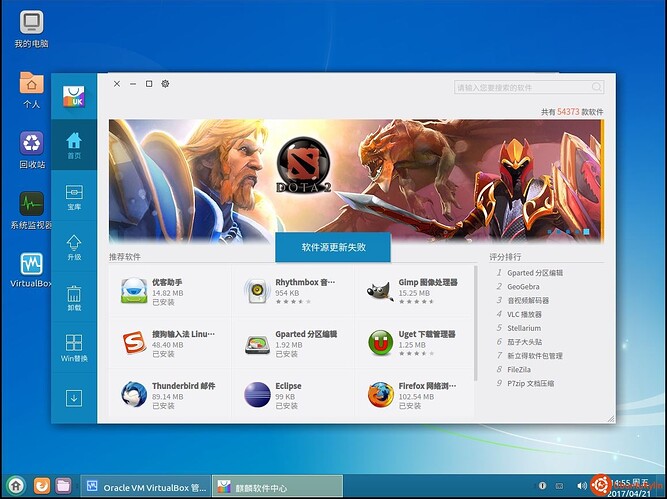The height and width of the screenshot is (499, 667).
Task: Click the UK software center logo
Action: [x=74, y=96]
